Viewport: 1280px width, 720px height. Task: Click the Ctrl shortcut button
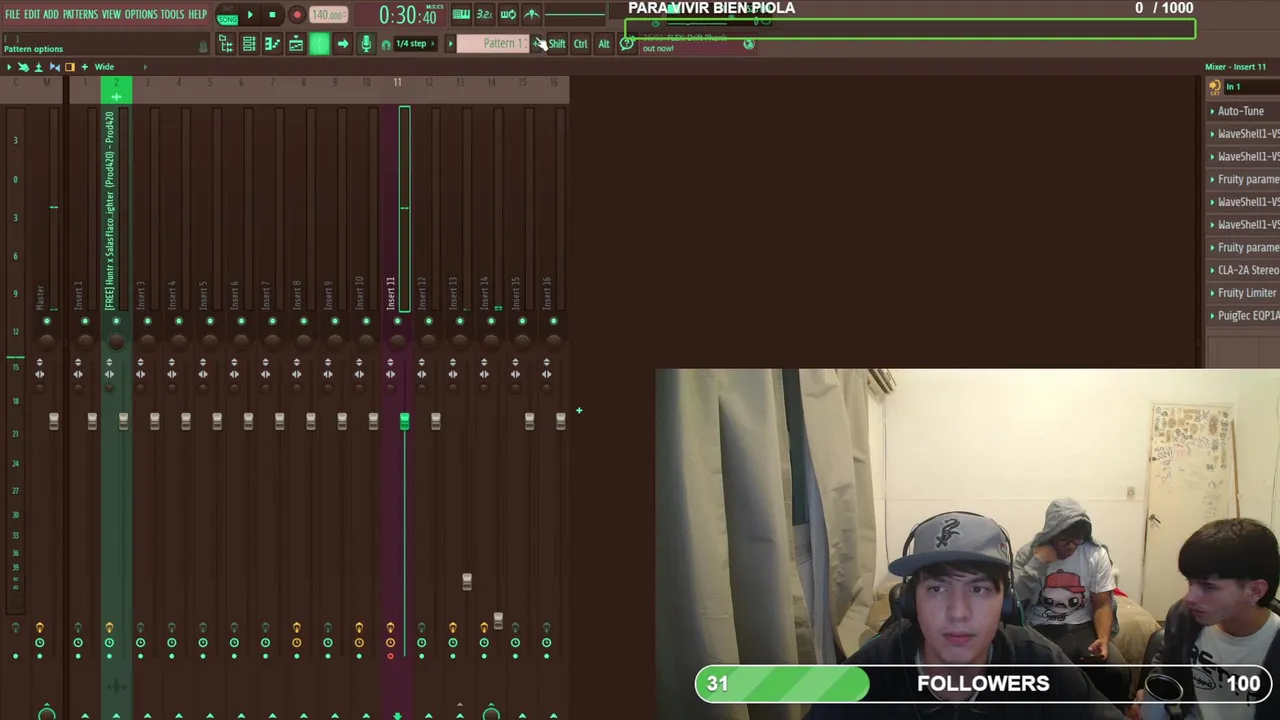580,44
